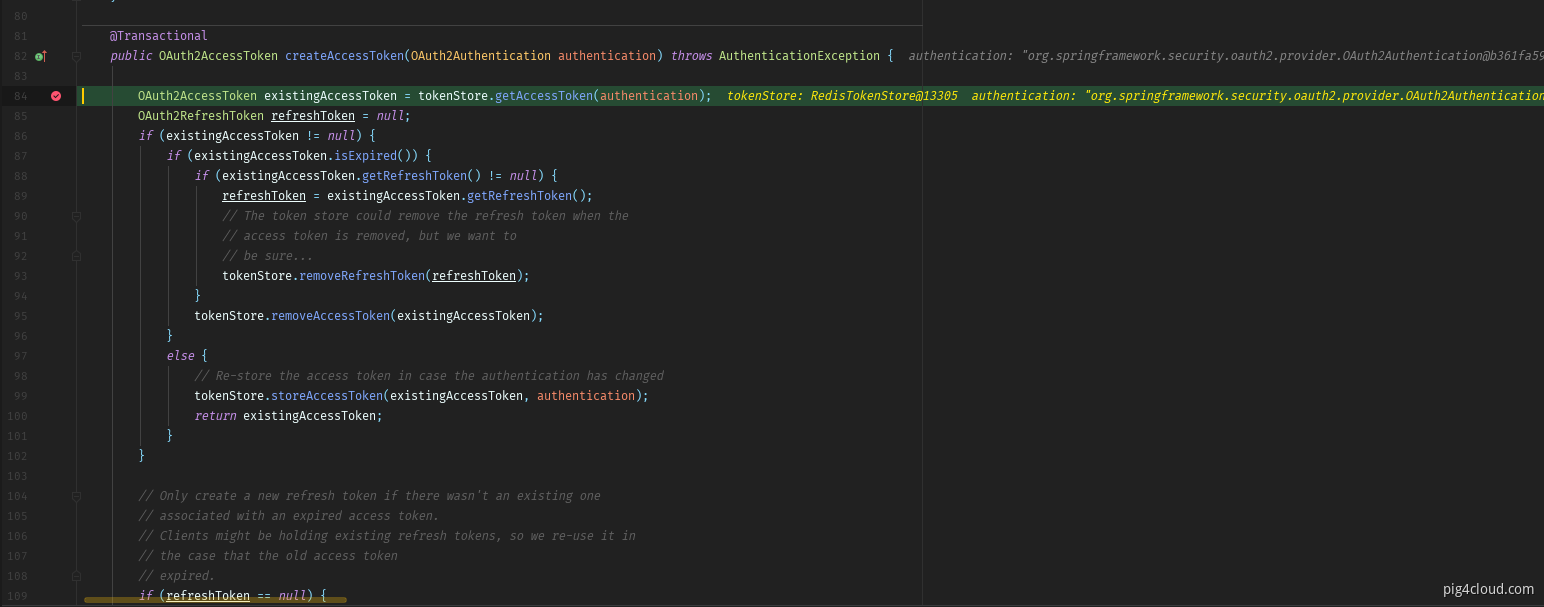Remove the breakpoint on line 84

(56, 96)
